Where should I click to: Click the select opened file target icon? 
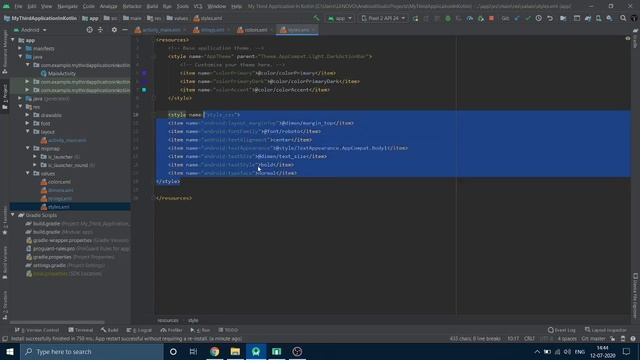(x=89, y=30)
